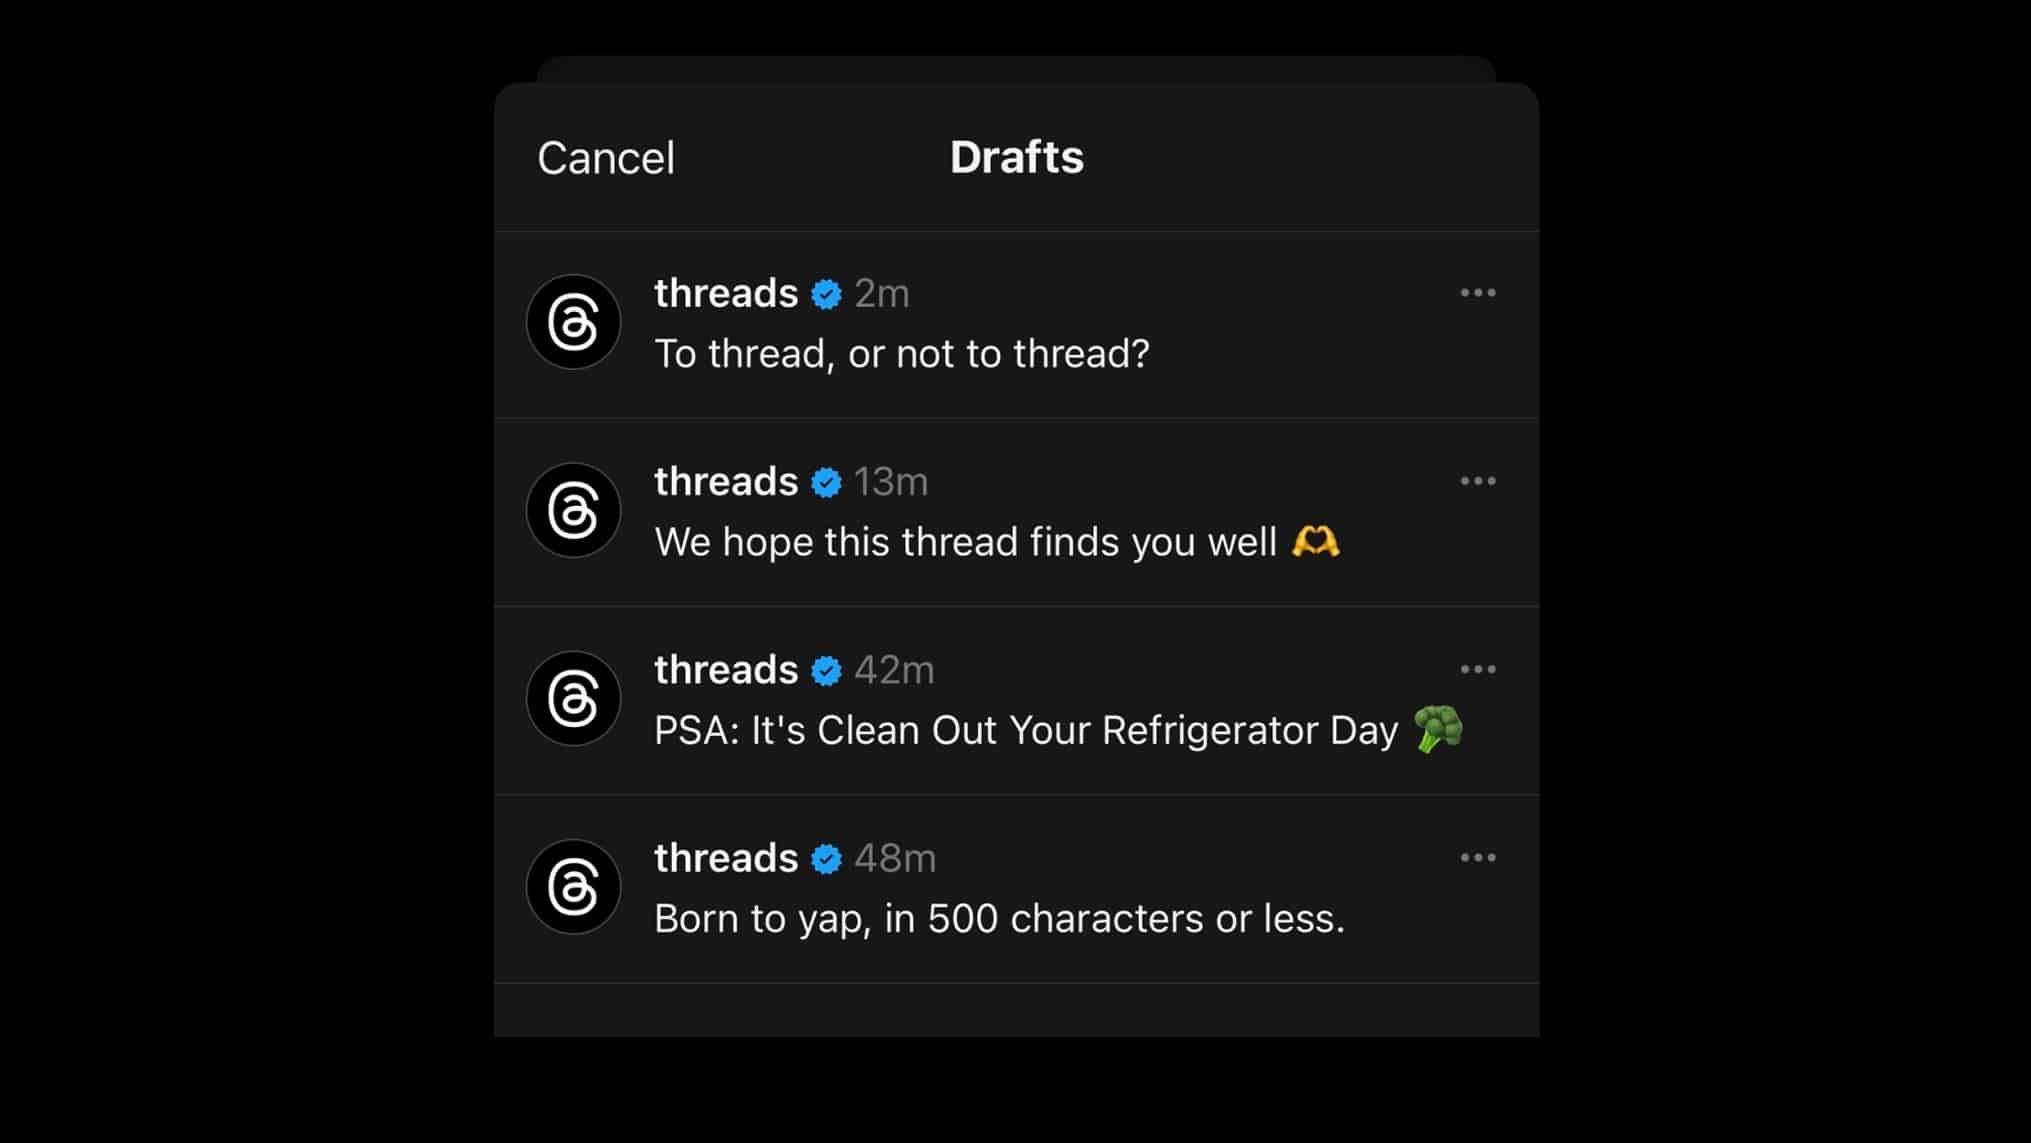
Task: Click the Drafts title
Action: 1016,156
